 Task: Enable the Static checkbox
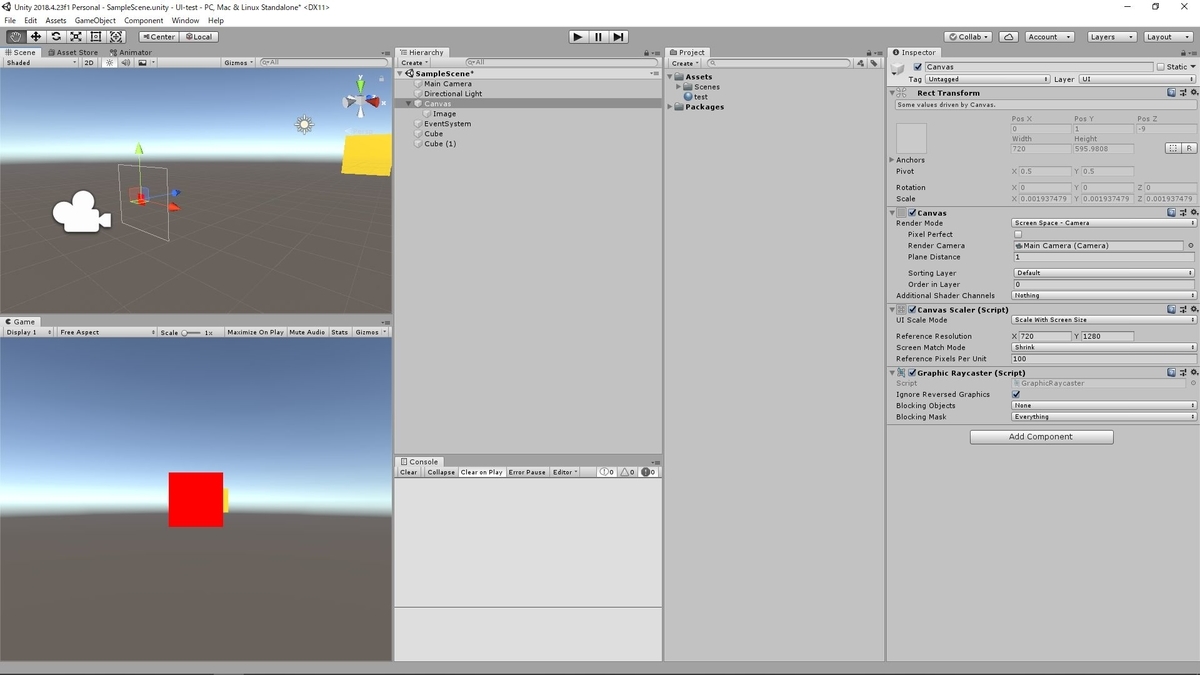pyautogui.click(x=1160, y=67)
